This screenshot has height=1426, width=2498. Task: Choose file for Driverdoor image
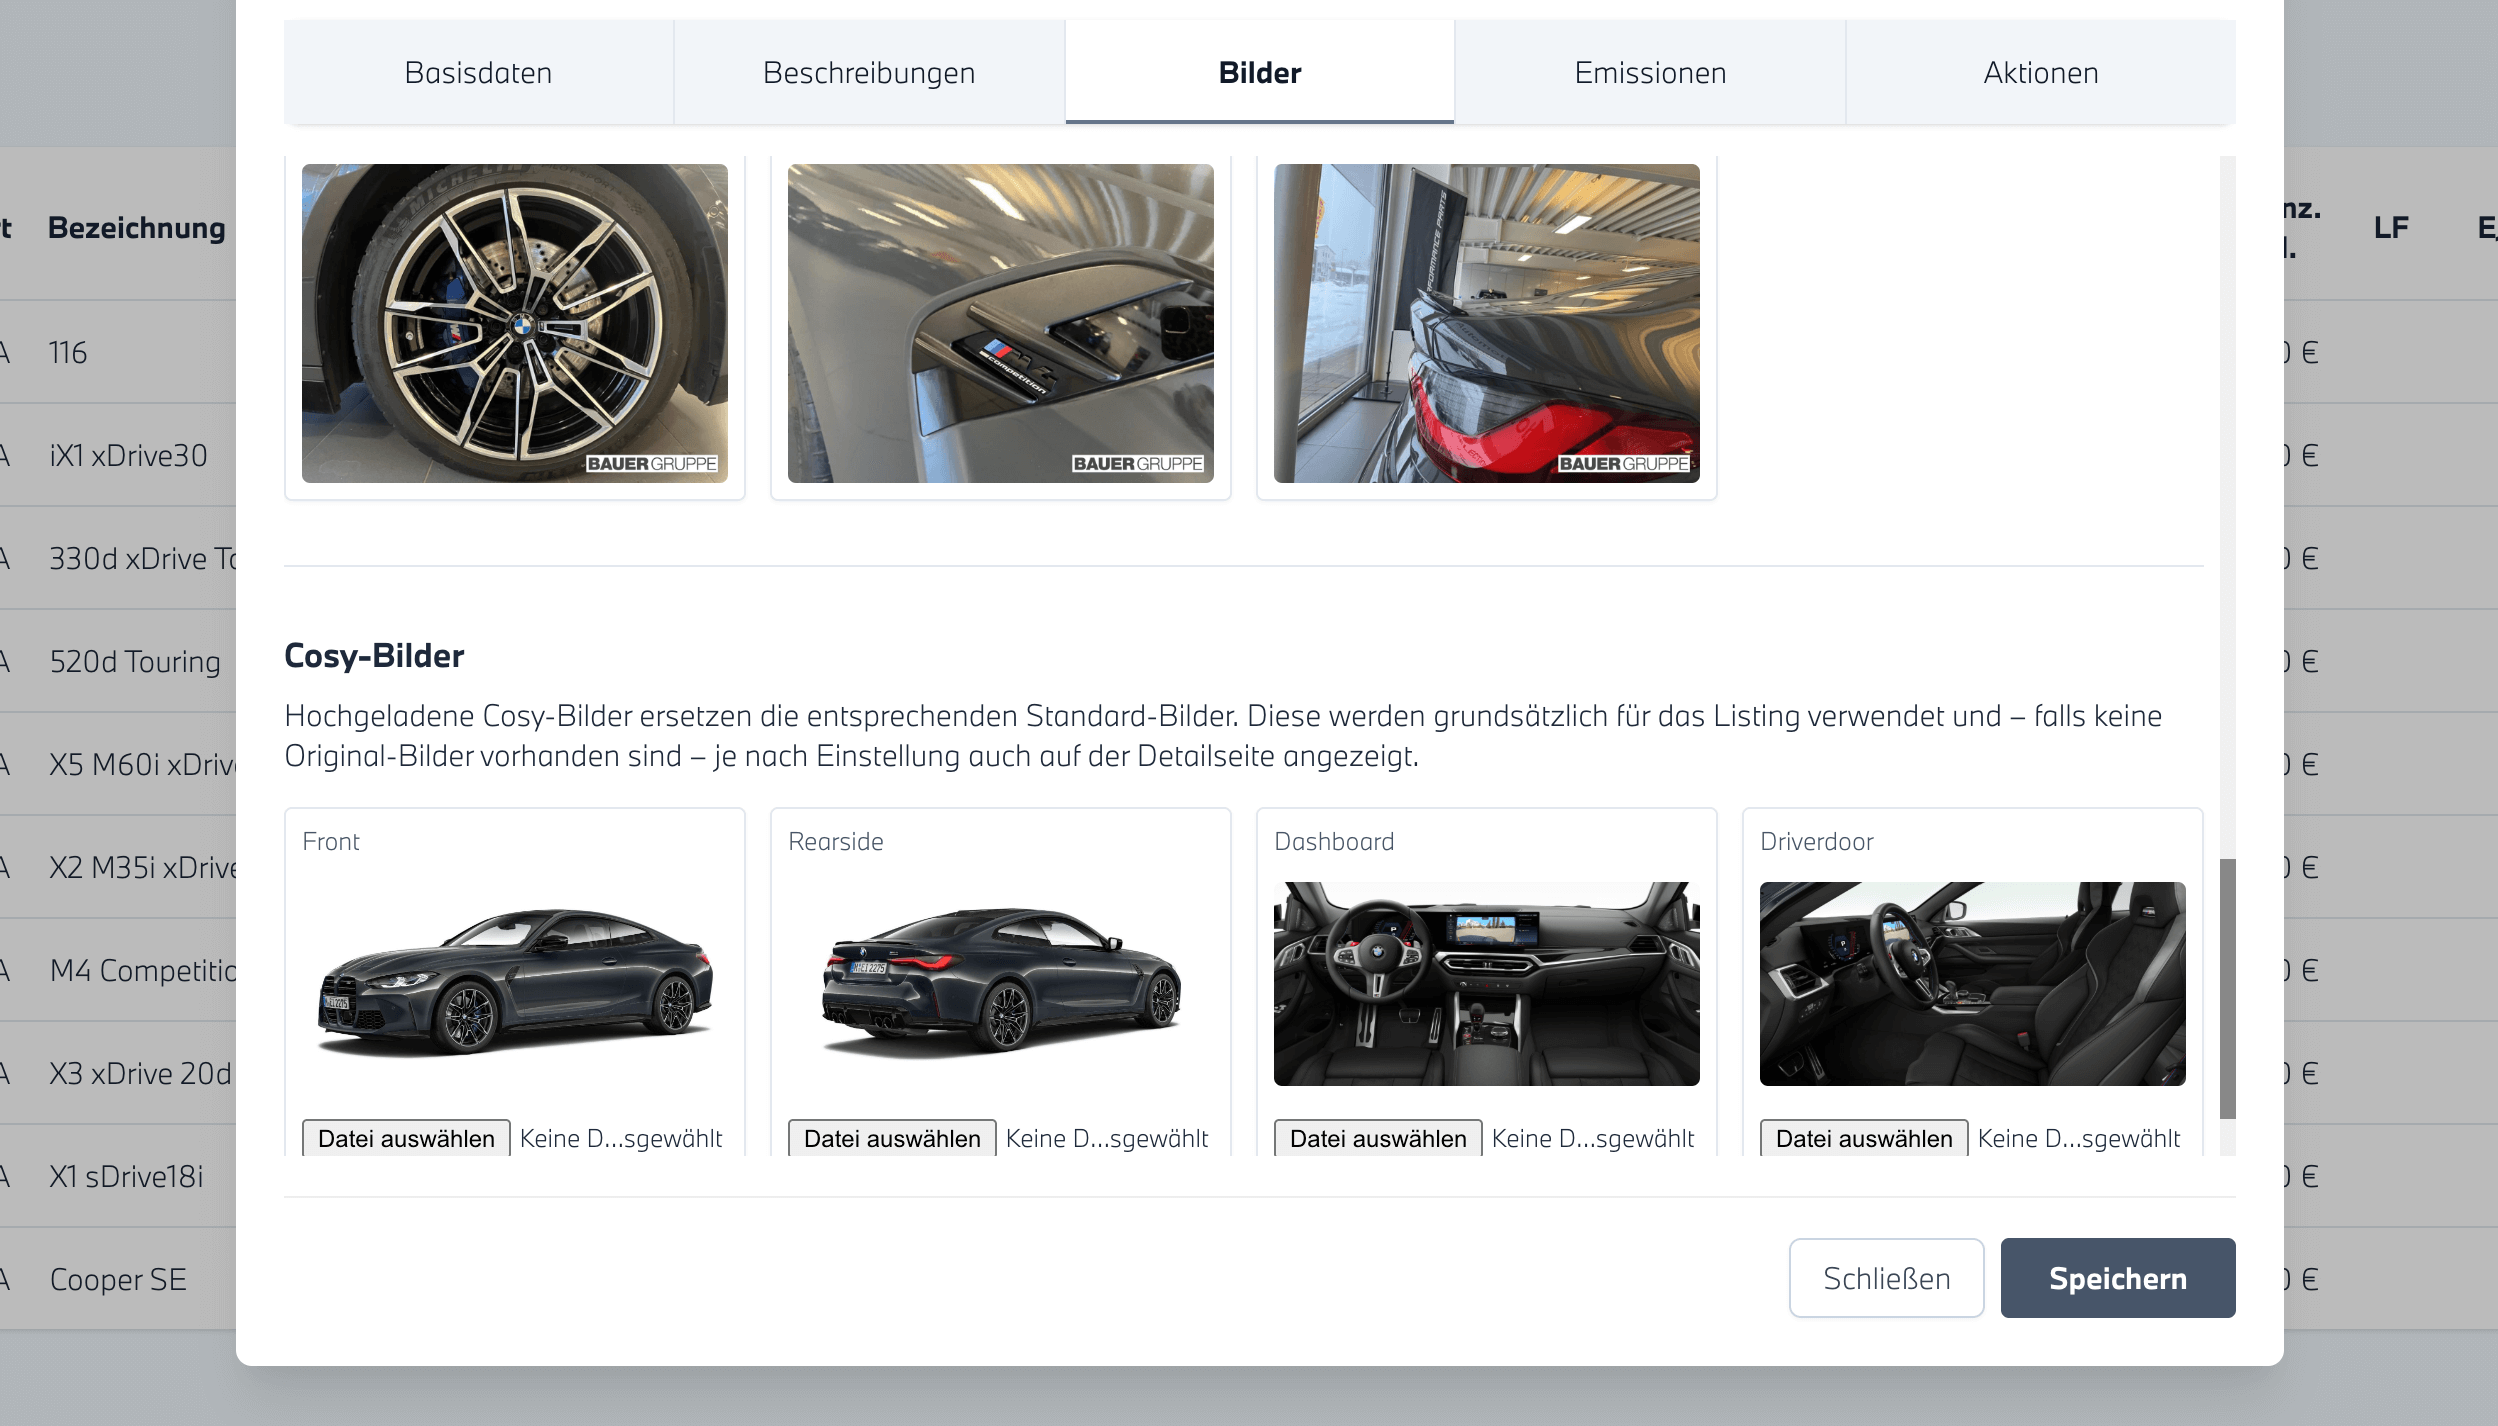(1864, 1138)
